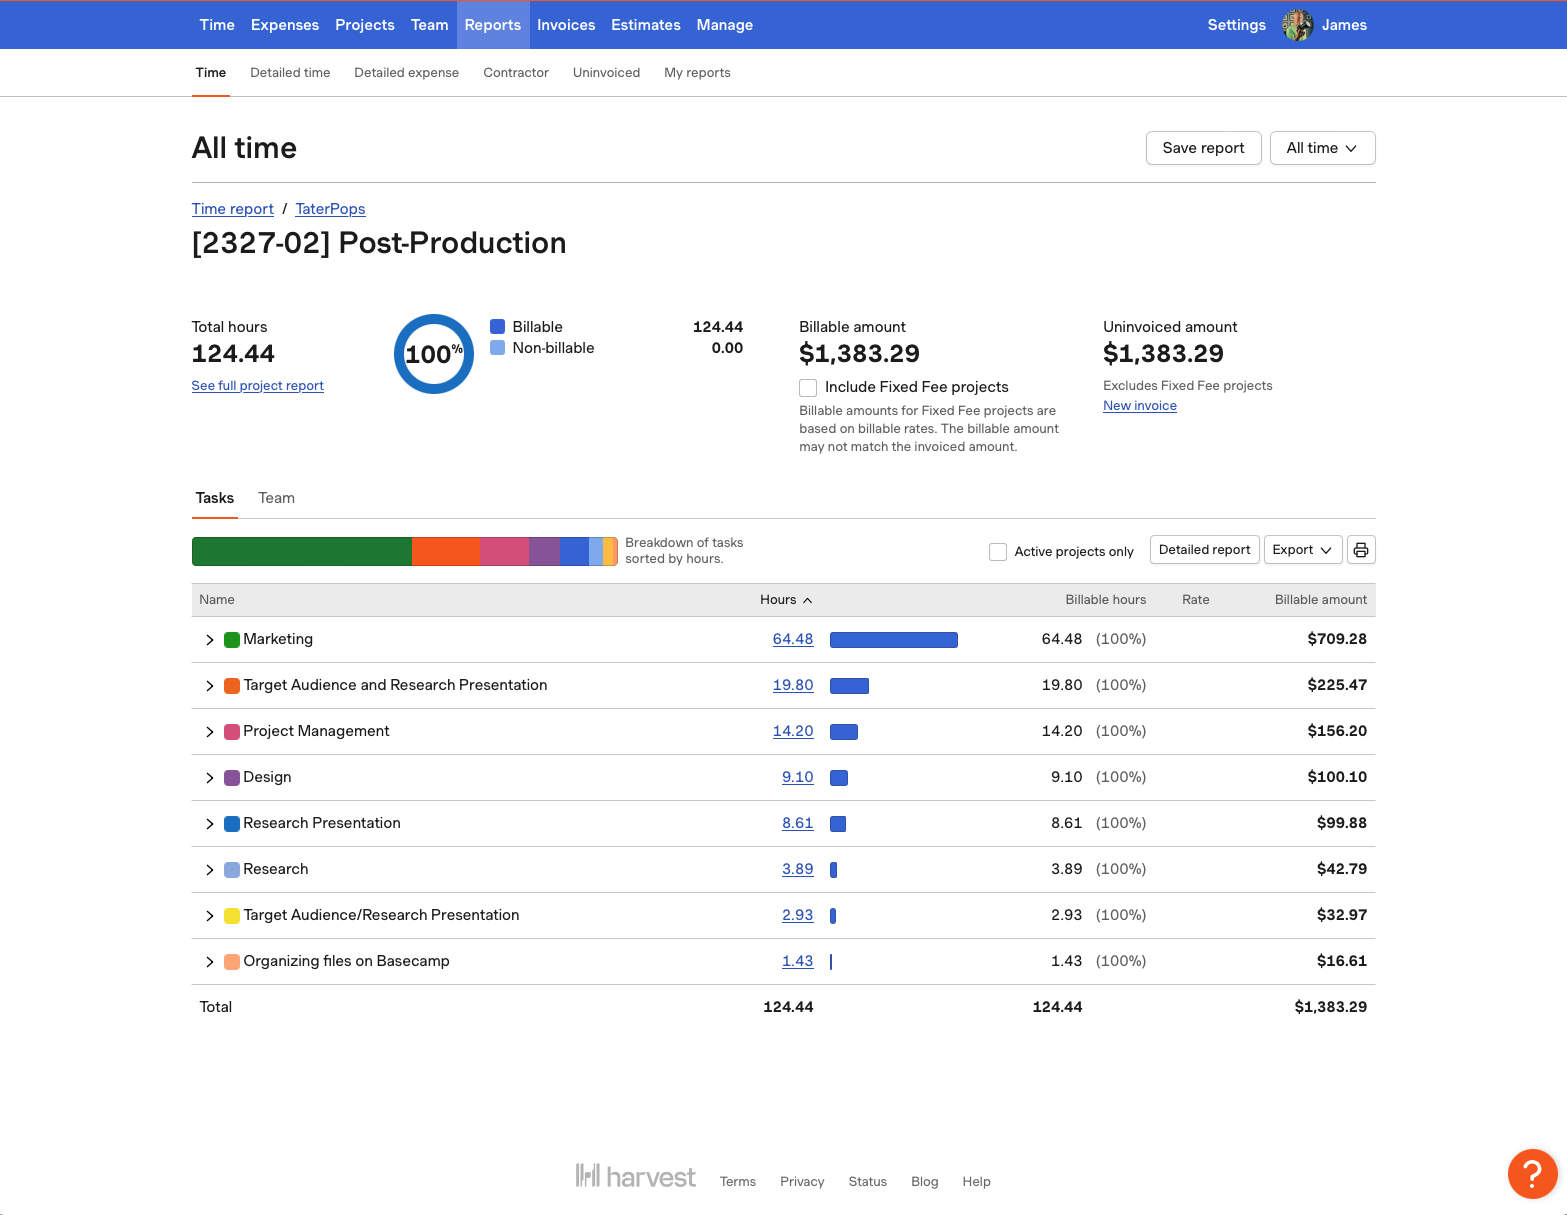Open the Uninvoiced report tab
1567x1215 pixels.
click(x=606, y=73)
